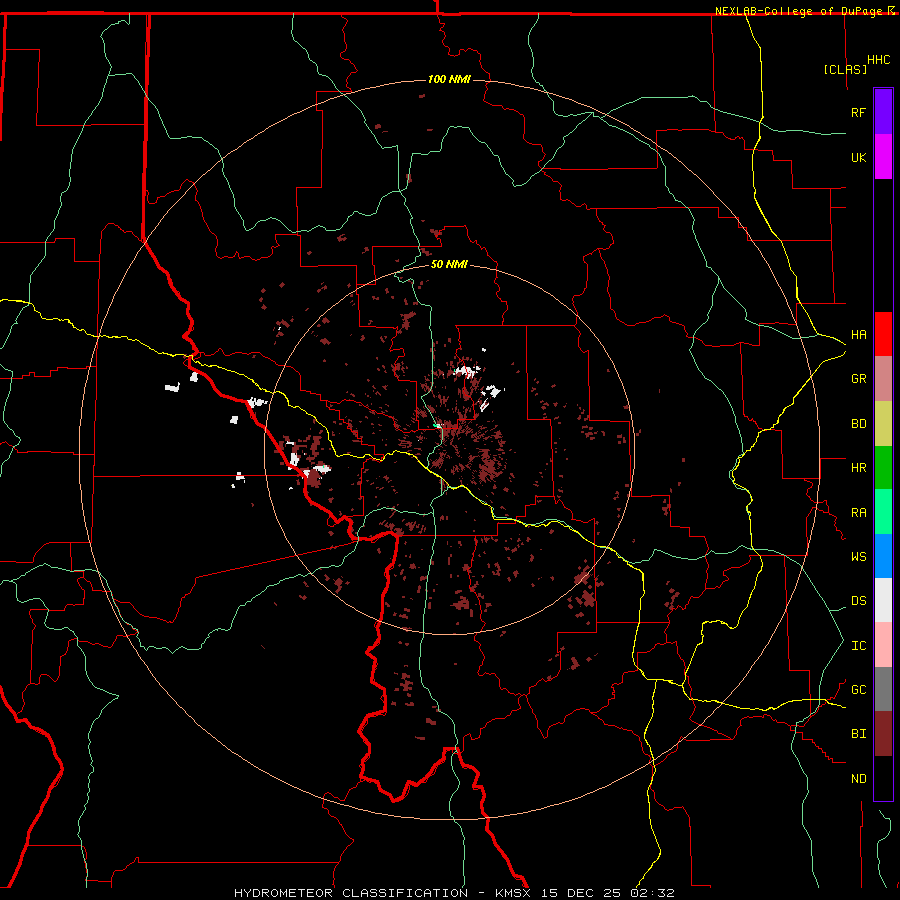The height and width of the screenshot is (900, 900).
Task: Click the IC legend label
Action: tap(858, 646)
